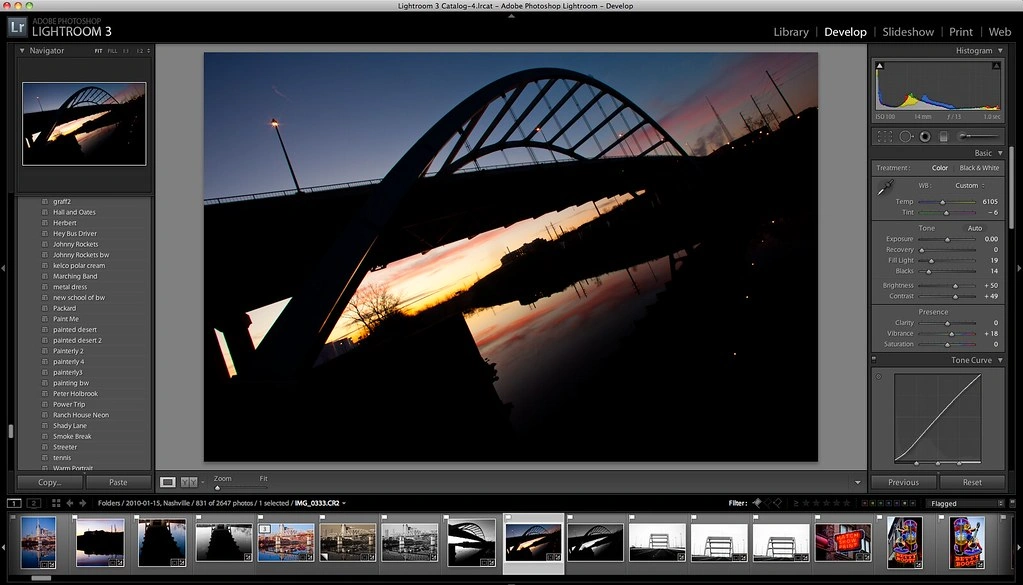
Task: Select the painted desert folder
Action: [x=76, y=328]
